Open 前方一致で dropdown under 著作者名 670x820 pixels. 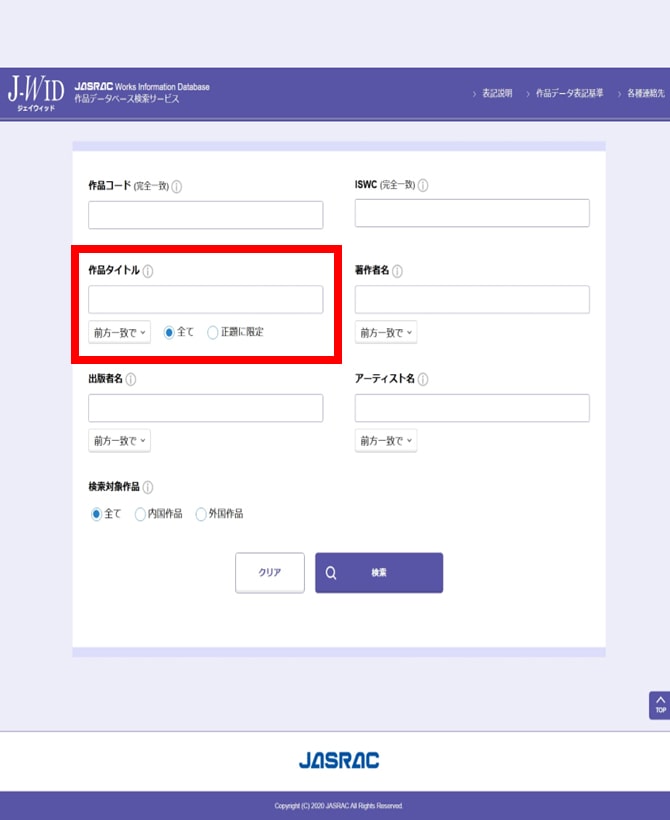point(386,332)
